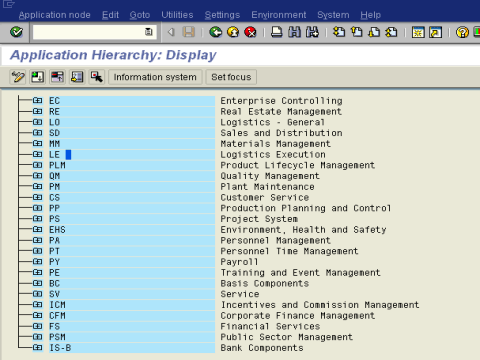
Task: Click the red Cancel icon
Action: pos(250,32)
